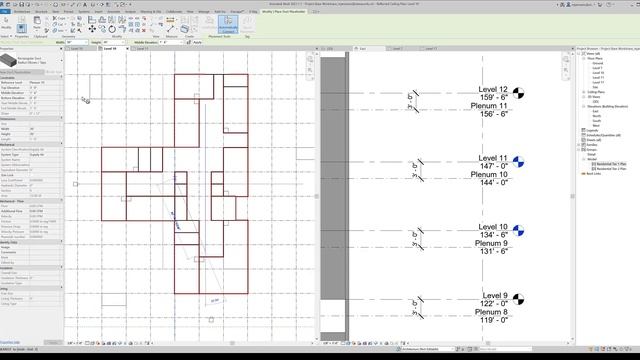The height and width of the screenshot is (360, 640).
Task: Click the Save icon in quick access toolbar
Action: (x=21, y=4)
